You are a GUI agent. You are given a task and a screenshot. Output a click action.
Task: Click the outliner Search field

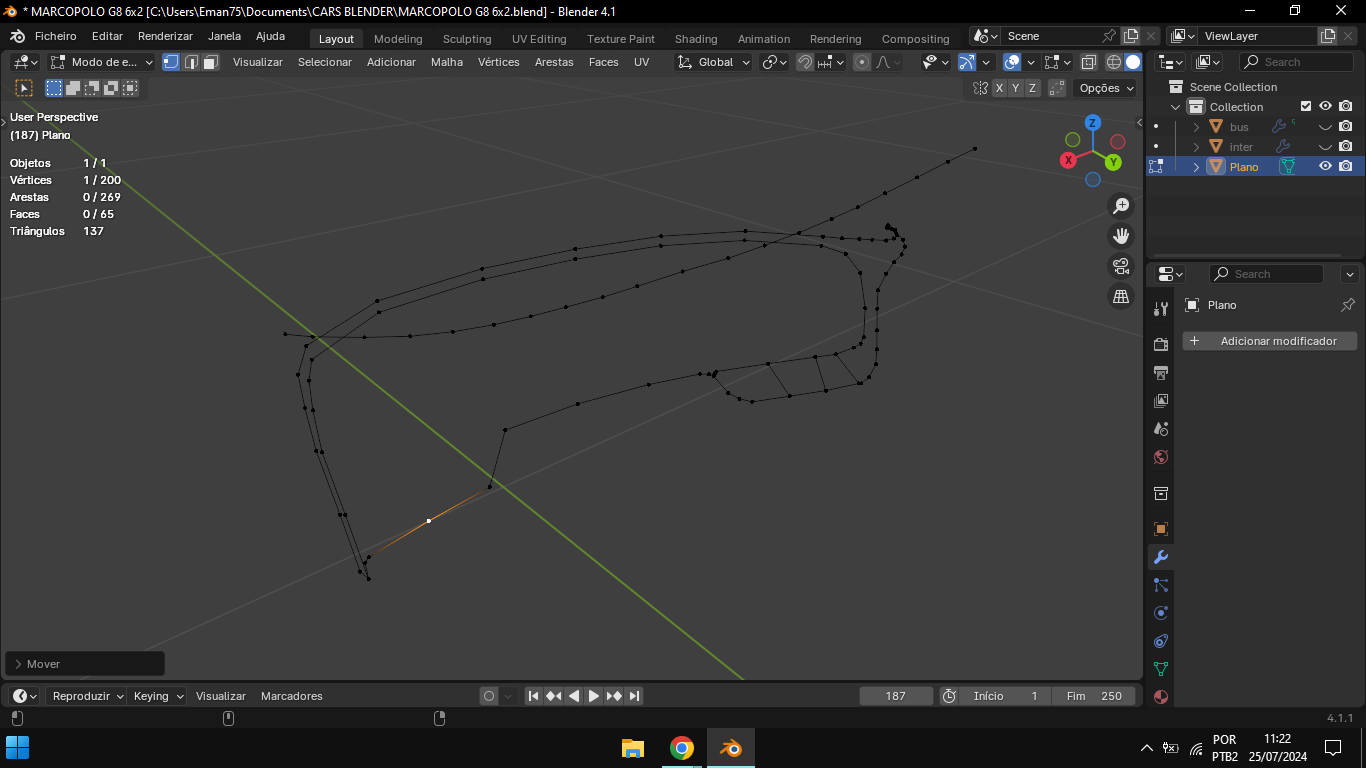(x=1296, y=62)
